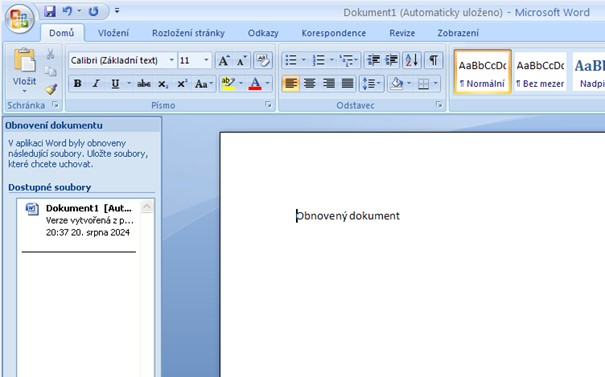The width and height of the screenshot is (605, 377).
Task: Click the Word icon of recovered Dokument1
Action: pos(32,209)
